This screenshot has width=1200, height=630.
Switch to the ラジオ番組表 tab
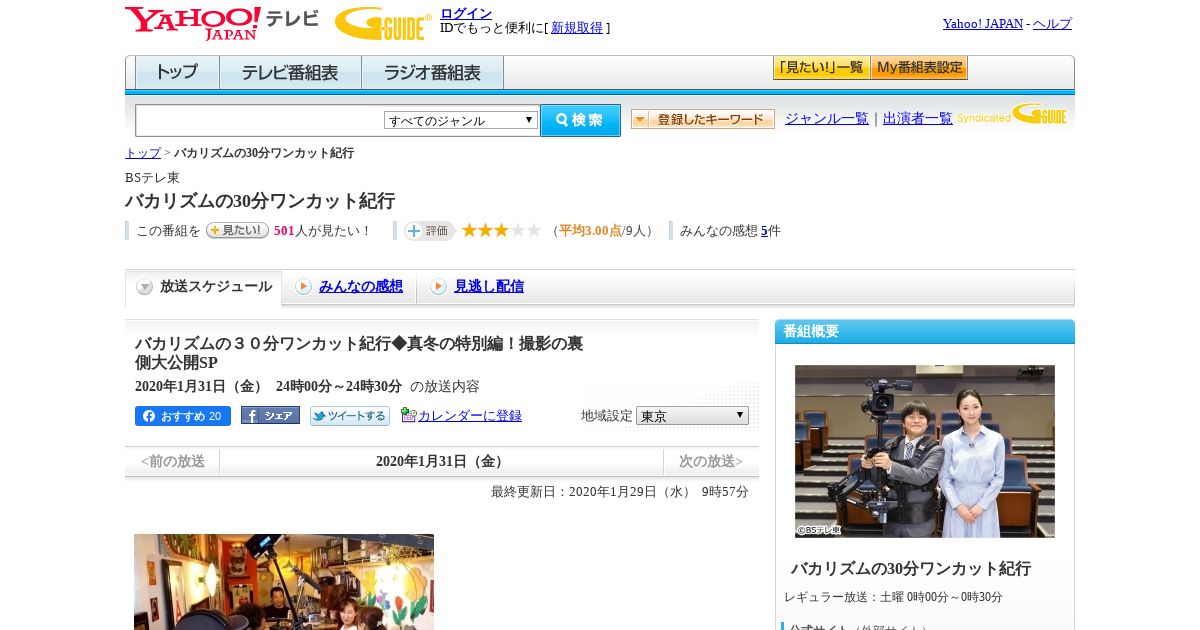[432, 73]
